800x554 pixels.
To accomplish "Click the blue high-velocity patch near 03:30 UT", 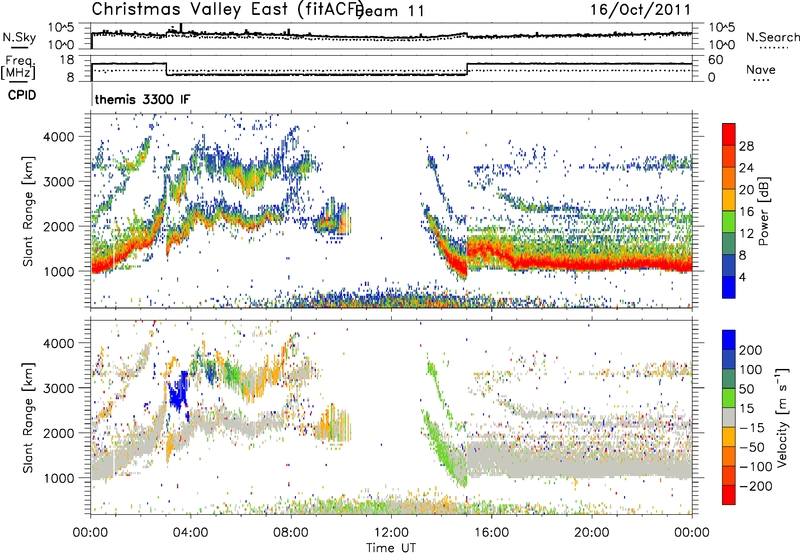I will 178,393.
